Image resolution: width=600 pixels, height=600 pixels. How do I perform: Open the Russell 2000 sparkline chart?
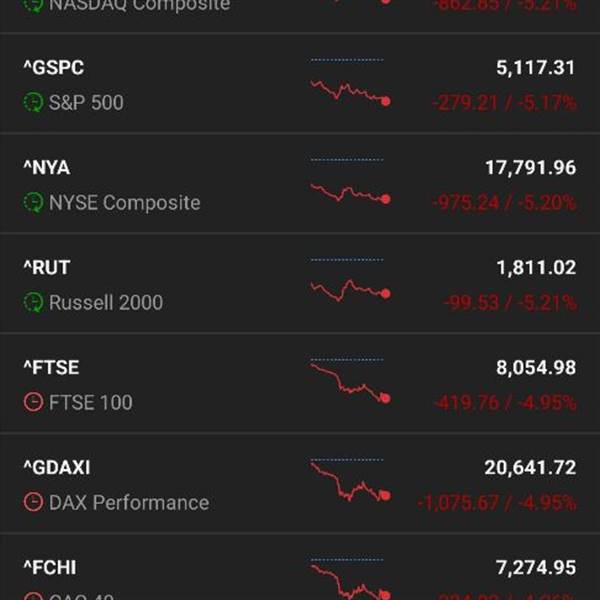pos(349,281)
